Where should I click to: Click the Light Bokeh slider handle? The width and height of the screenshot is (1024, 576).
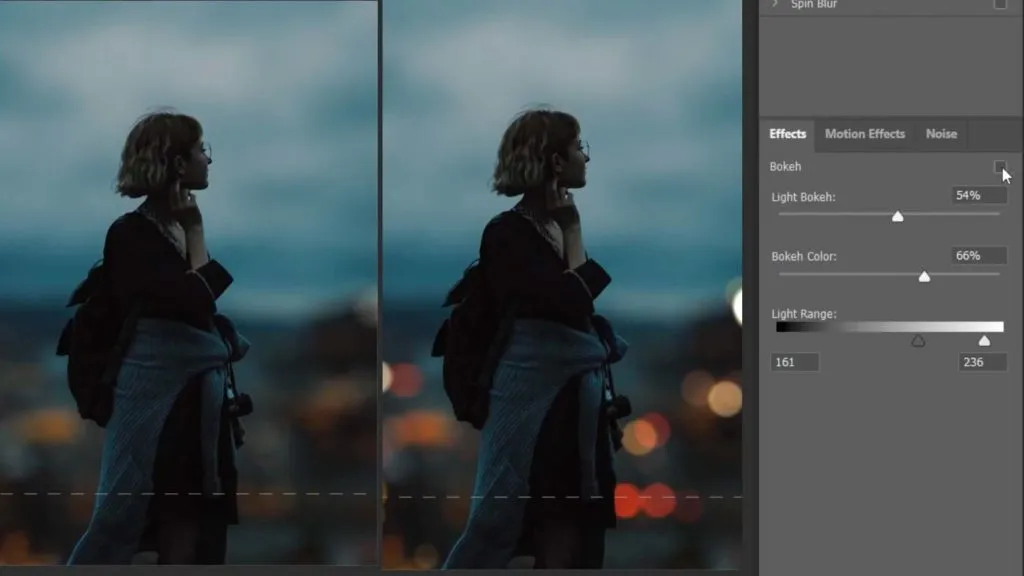(x=897, y=215)
